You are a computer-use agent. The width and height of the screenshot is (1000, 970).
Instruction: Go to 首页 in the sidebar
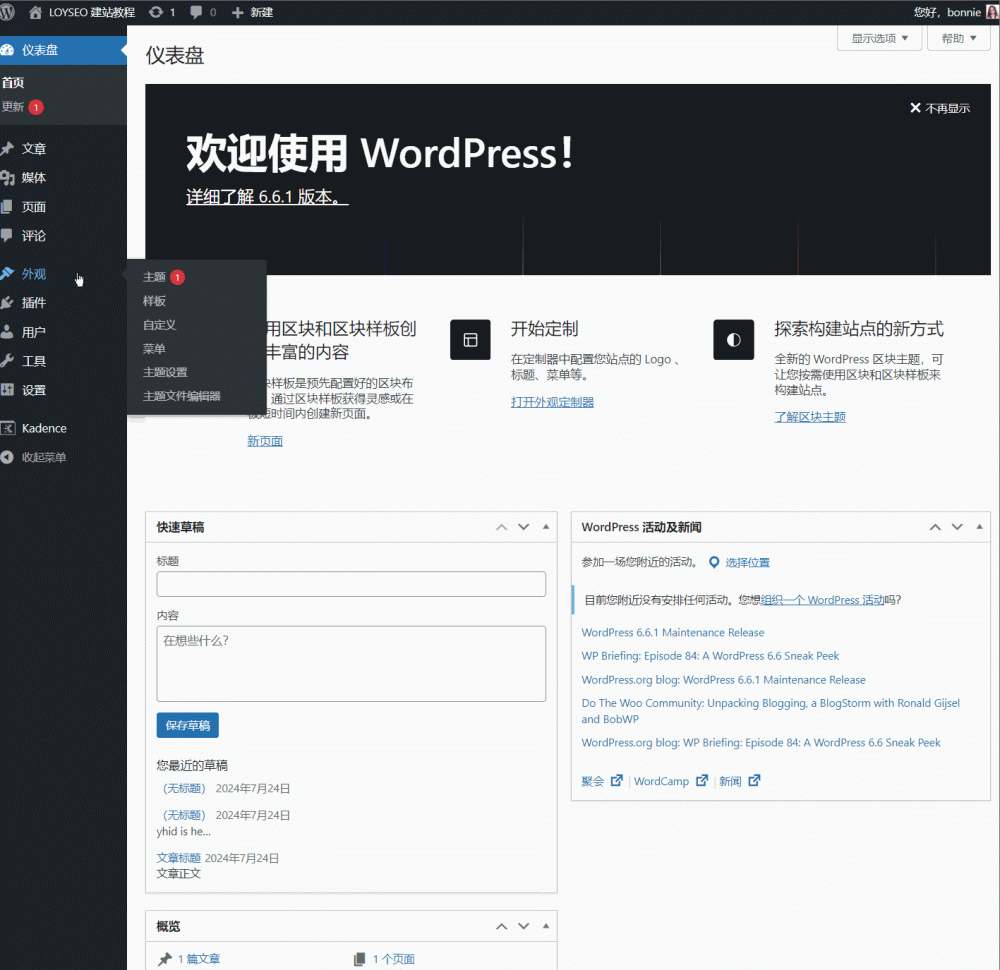coord(13,83)
